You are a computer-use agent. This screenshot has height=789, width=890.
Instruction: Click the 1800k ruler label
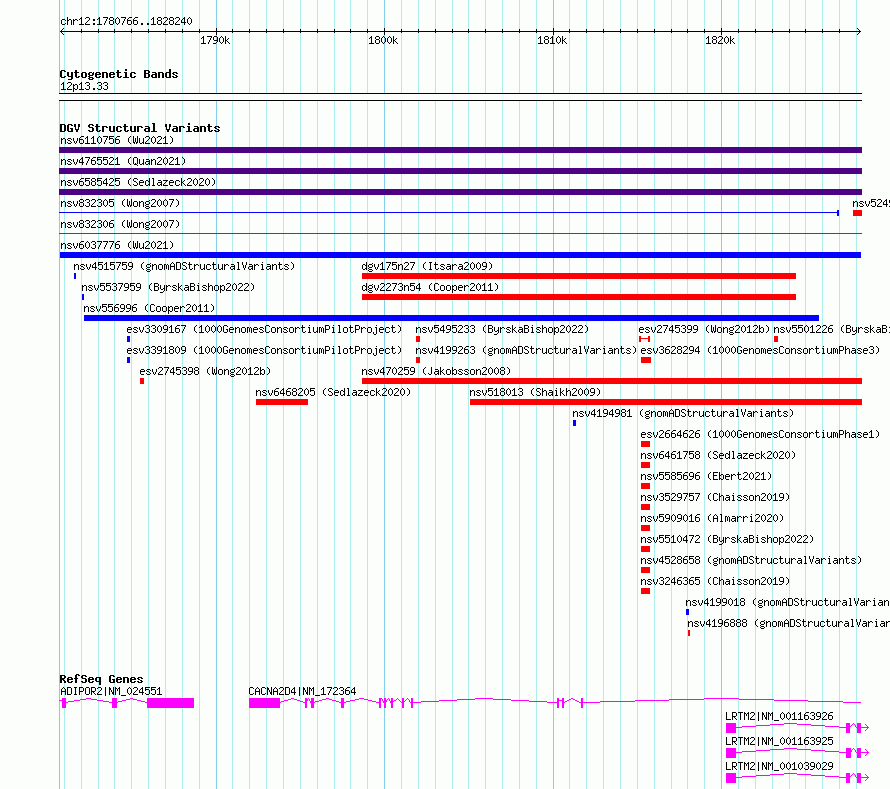[383, 40]
